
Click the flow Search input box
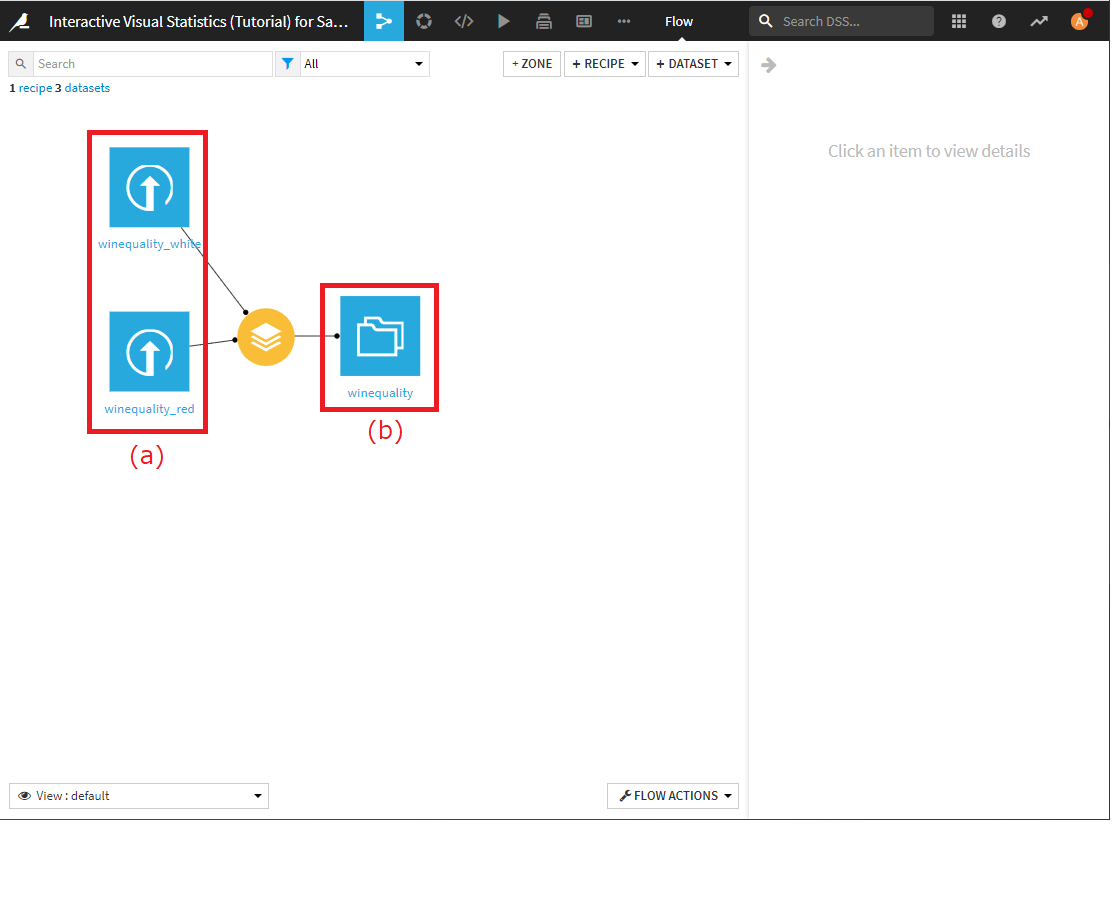(152, 64)
